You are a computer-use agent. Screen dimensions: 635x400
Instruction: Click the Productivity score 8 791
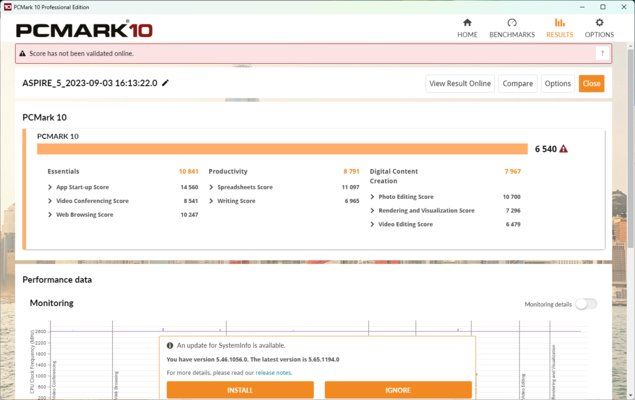coord(352,171)
